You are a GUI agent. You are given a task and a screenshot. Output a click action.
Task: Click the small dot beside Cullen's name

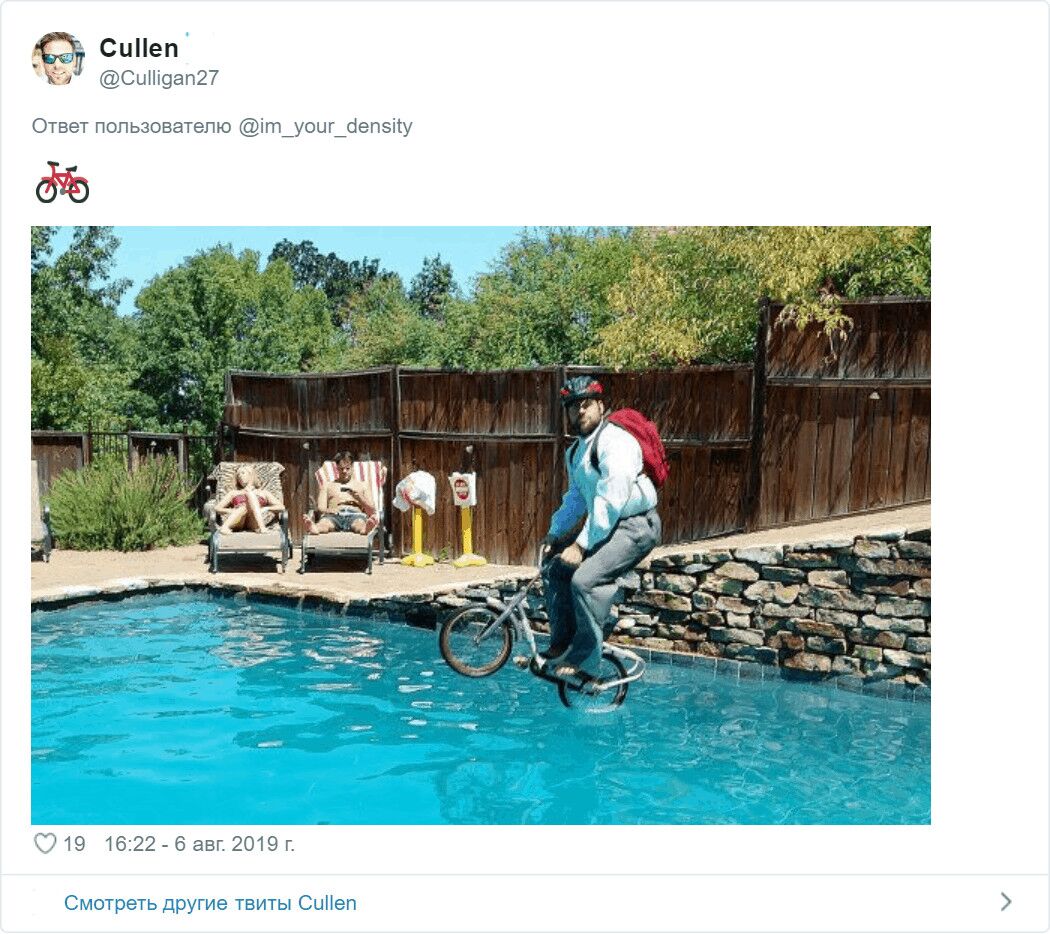pyautogui.click(x=187, y=33)
